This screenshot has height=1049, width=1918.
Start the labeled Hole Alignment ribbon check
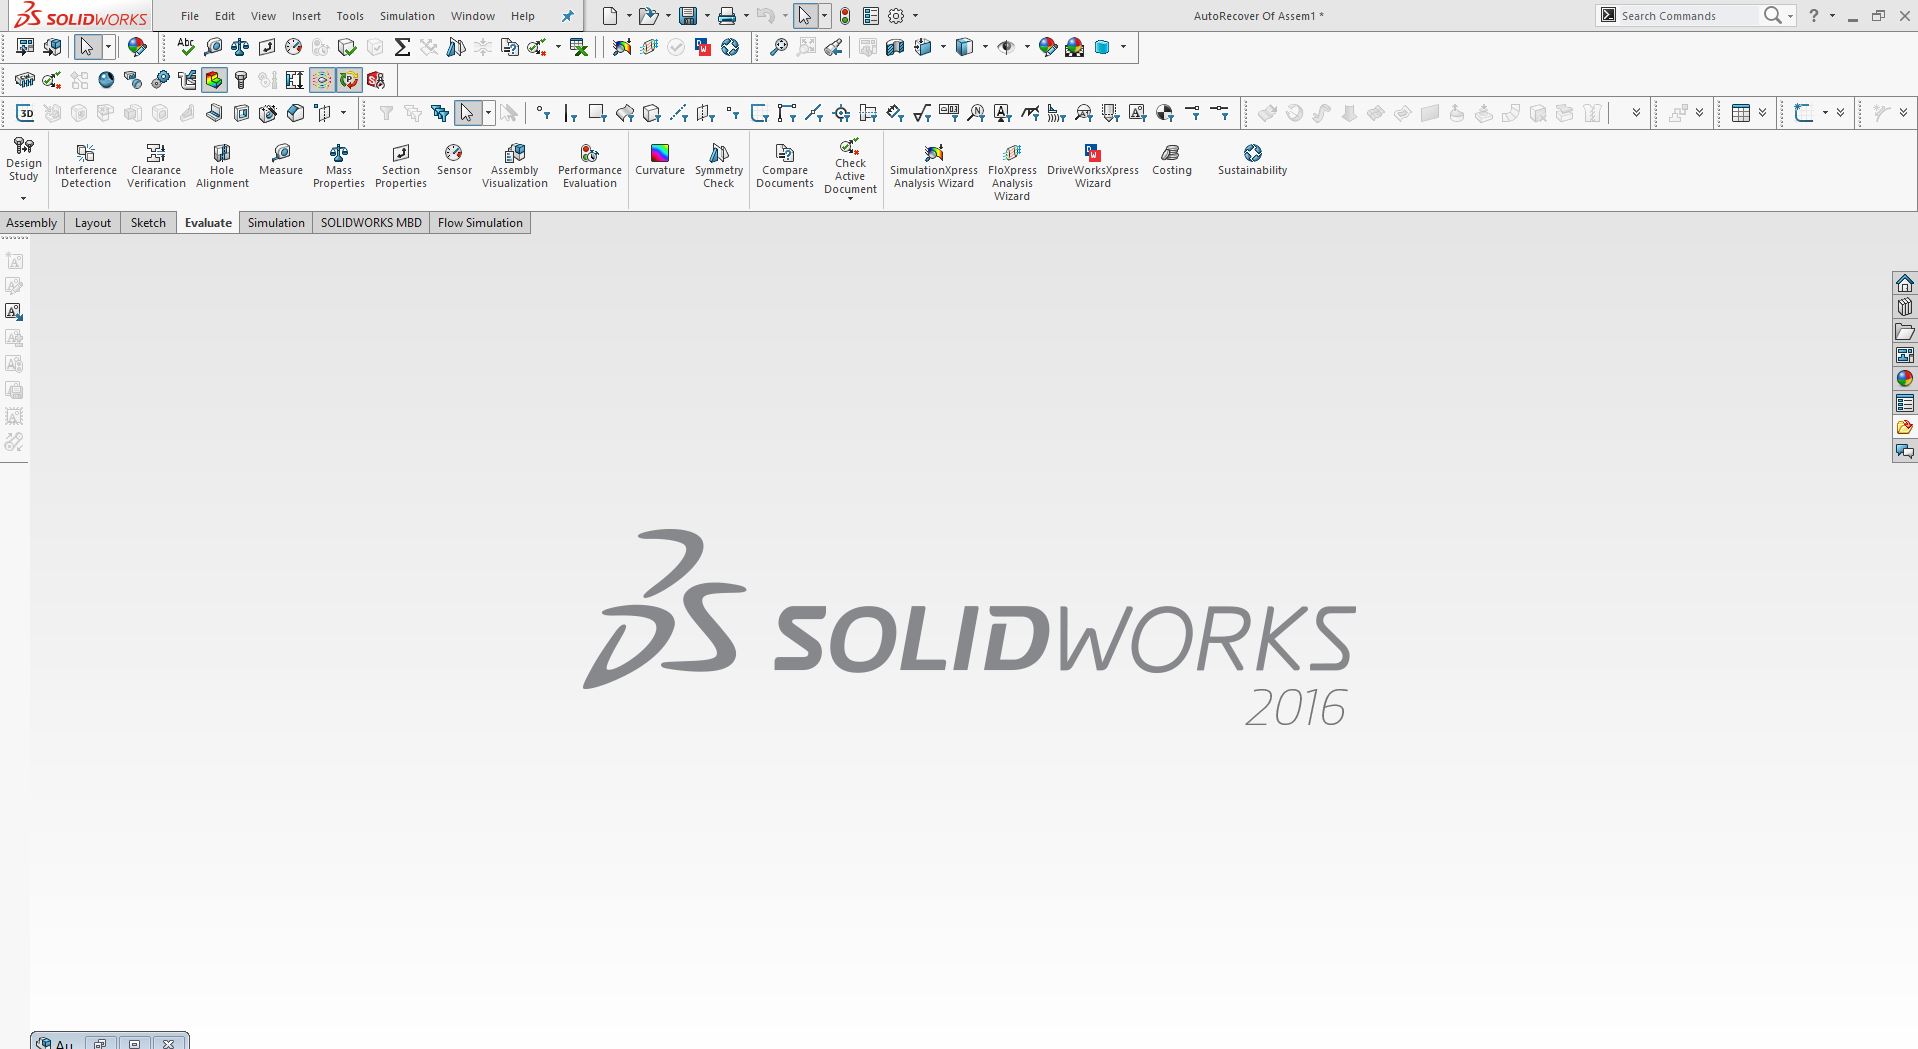(x=222, y=166)
